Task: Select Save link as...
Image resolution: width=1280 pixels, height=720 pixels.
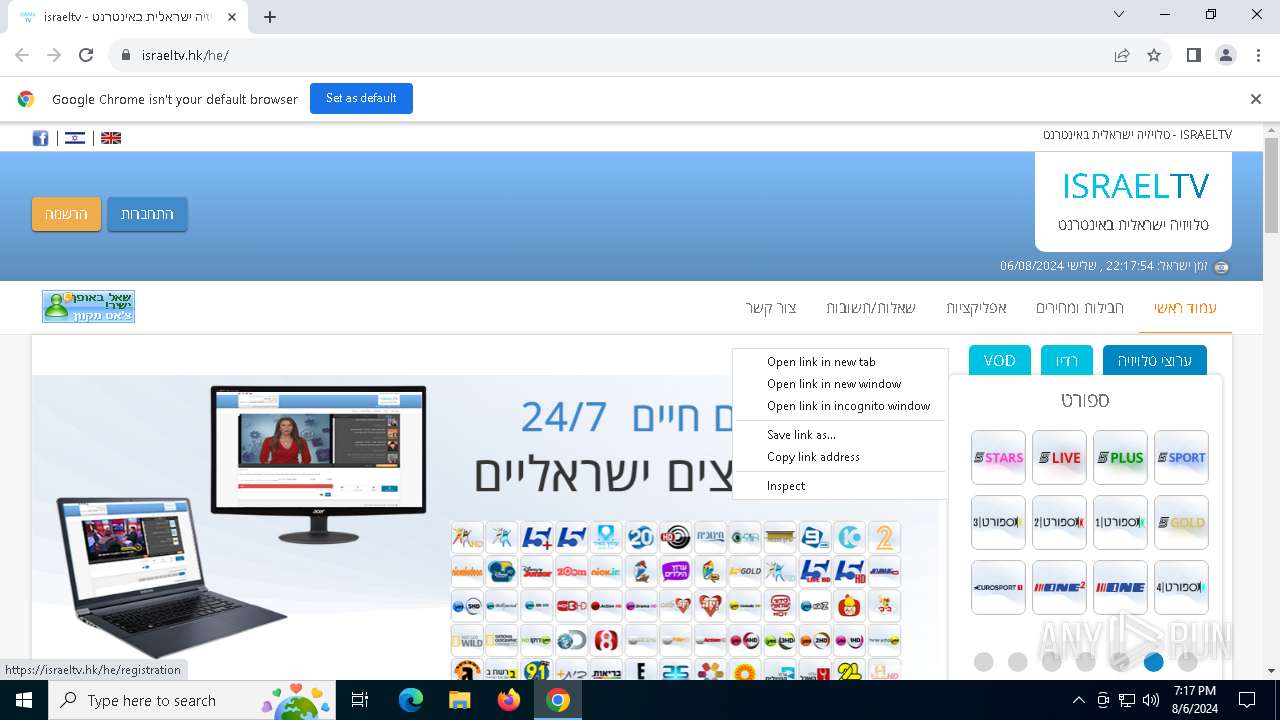Action: point(840,435)
